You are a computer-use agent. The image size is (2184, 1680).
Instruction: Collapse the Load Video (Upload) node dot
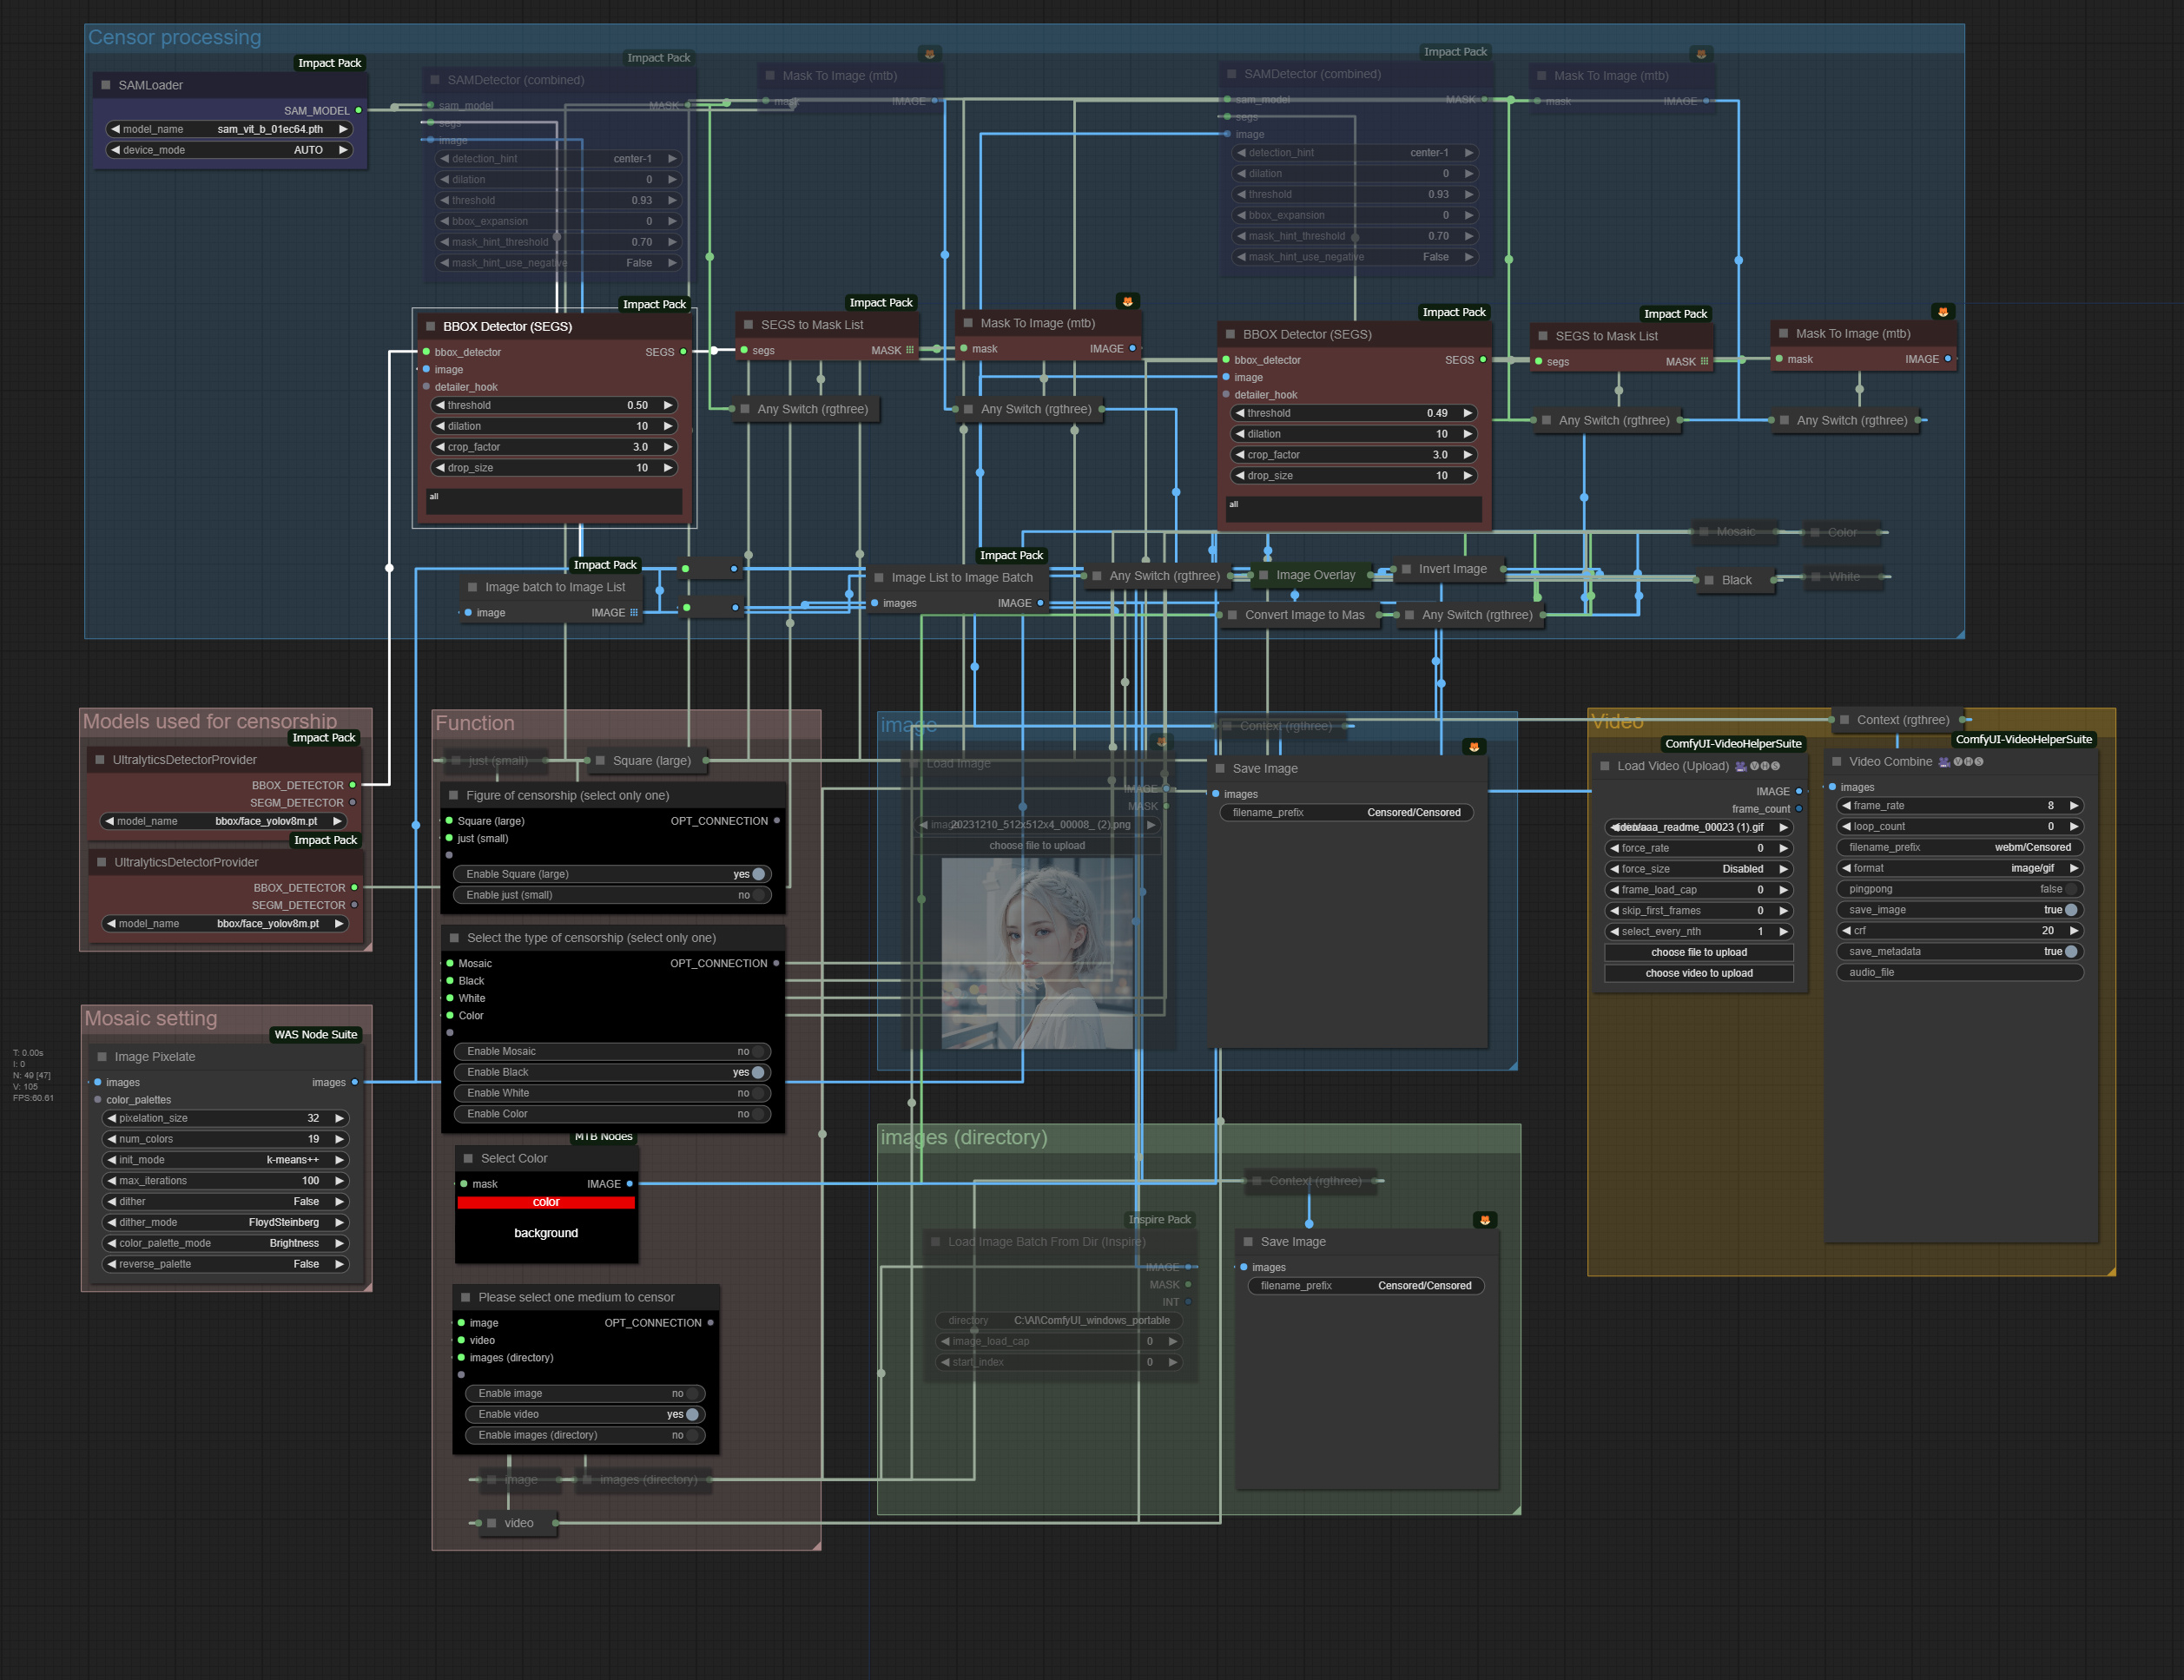click(x=1605, y=766)
